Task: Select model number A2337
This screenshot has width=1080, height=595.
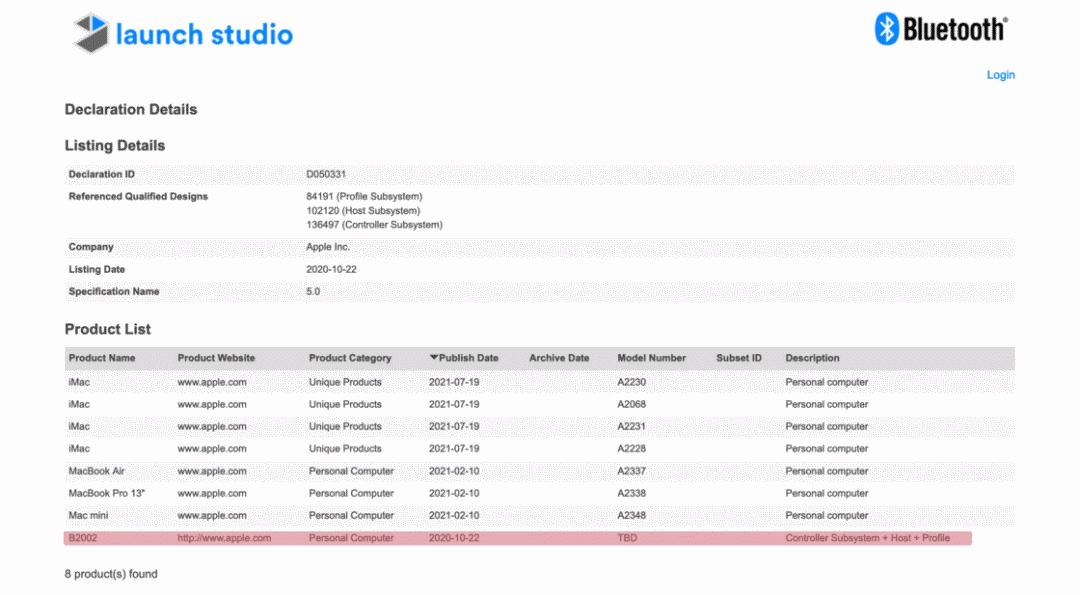Action: (x=632, y=471)
